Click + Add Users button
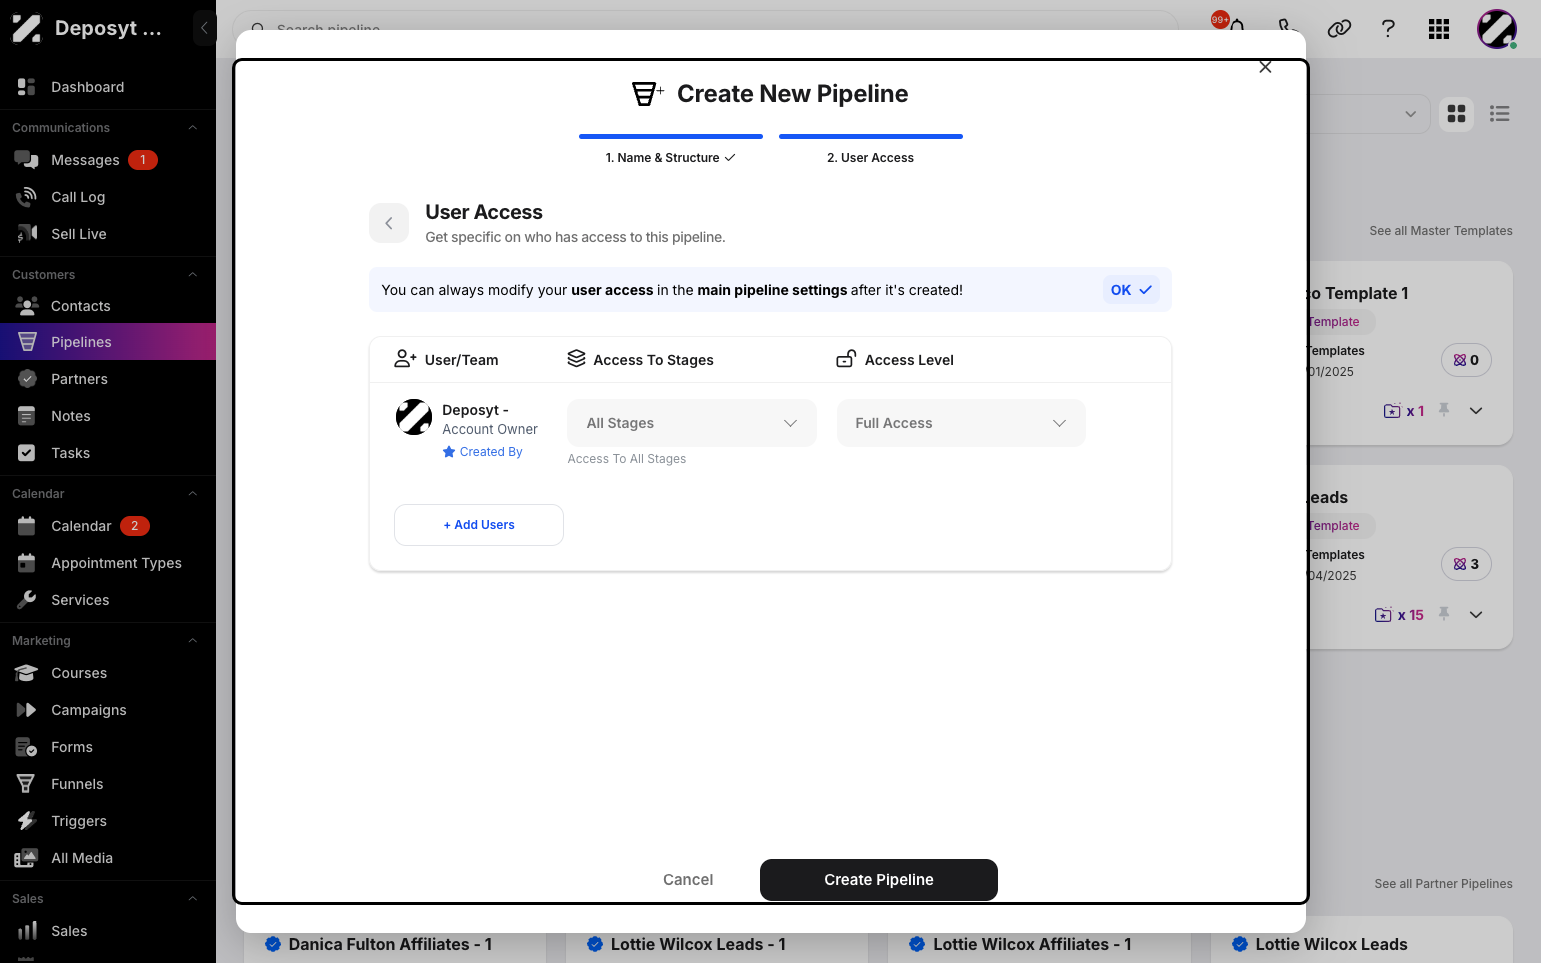 [x=479, y=525]
